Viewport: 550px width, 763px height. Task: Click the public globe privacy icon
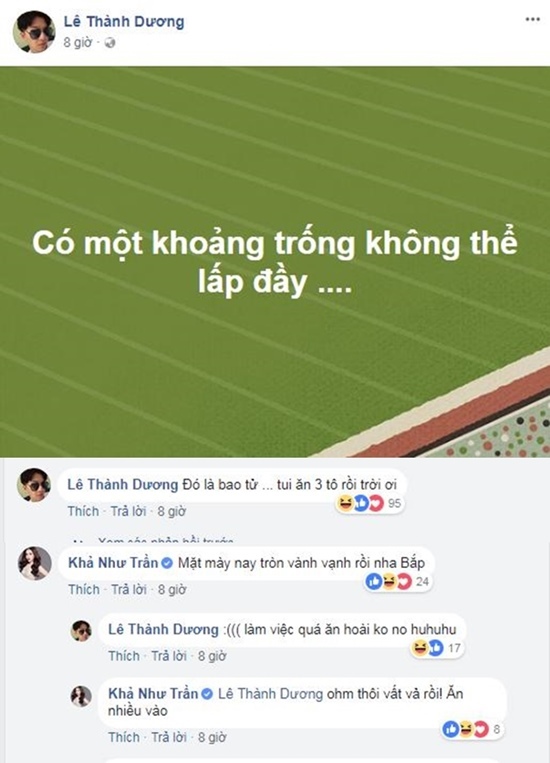(110, 43)
